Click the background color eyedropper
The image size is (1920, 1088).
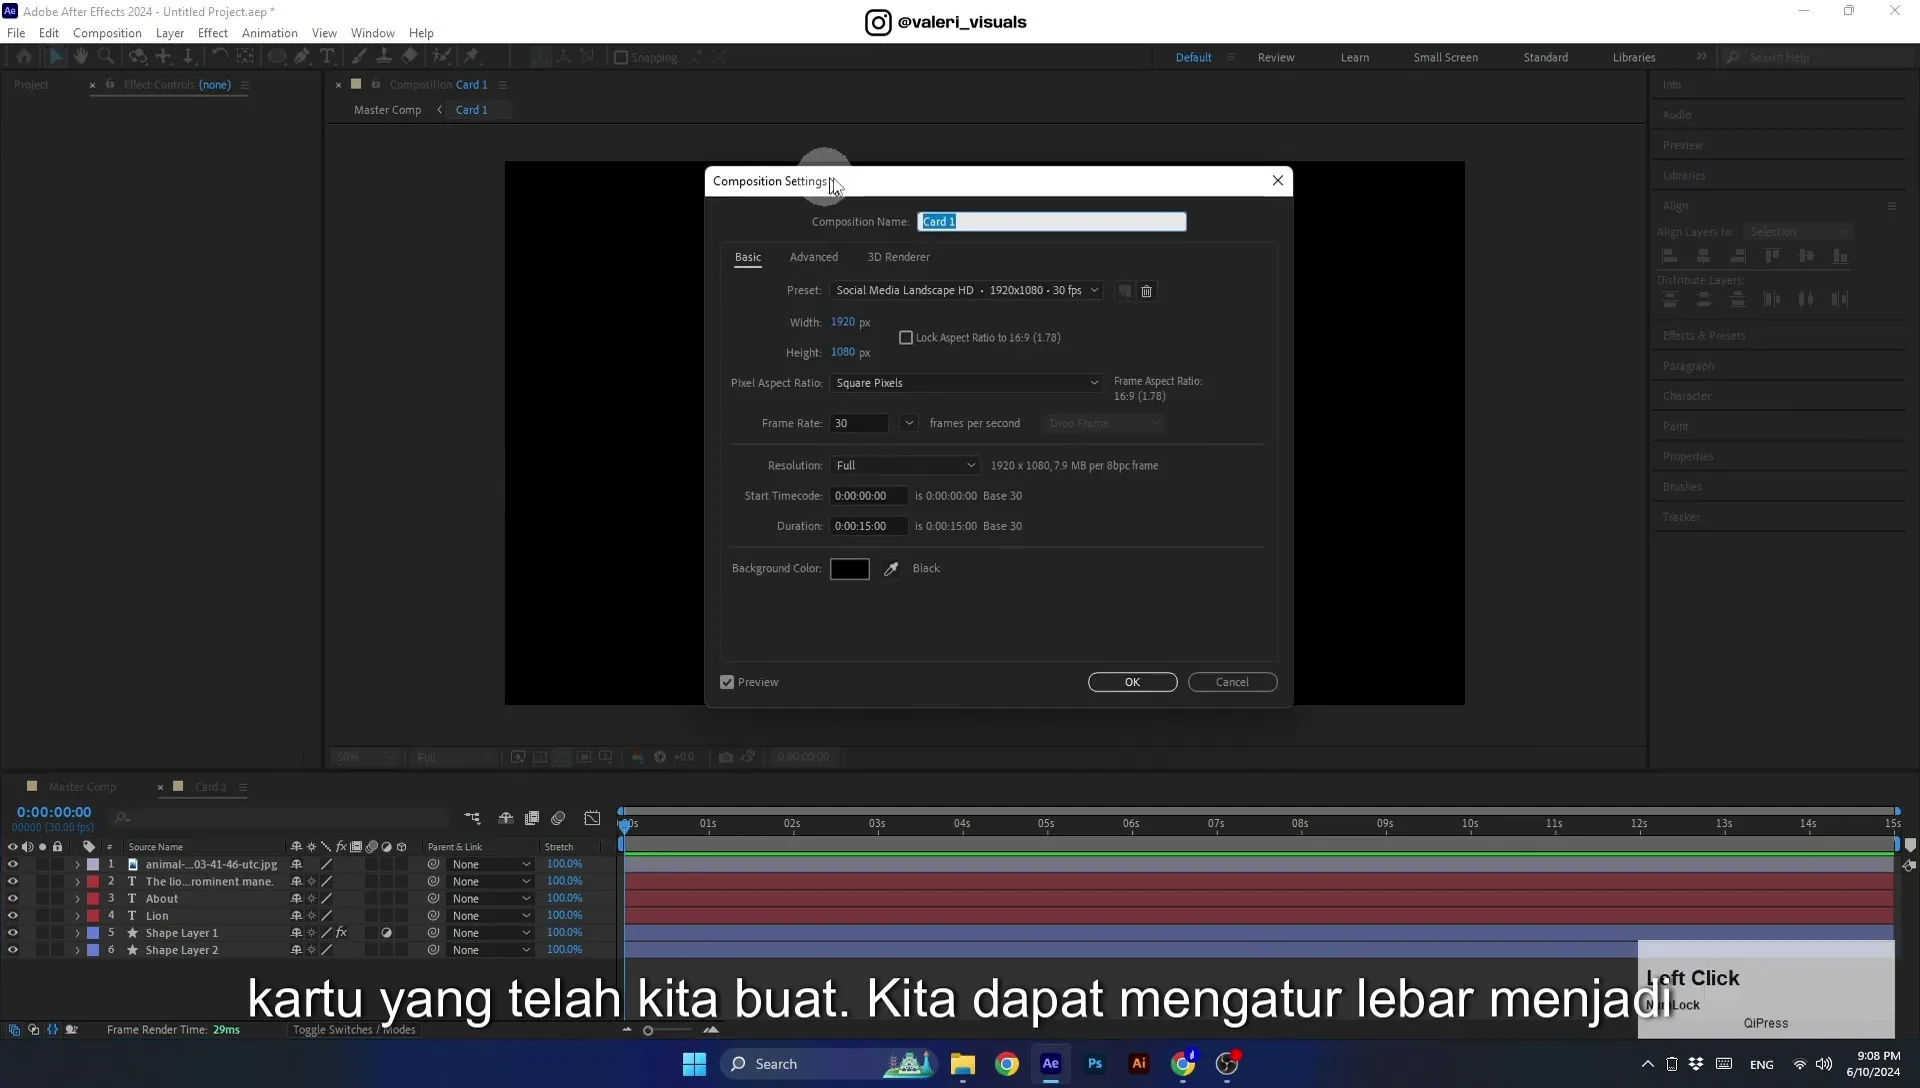click(891, 569)
